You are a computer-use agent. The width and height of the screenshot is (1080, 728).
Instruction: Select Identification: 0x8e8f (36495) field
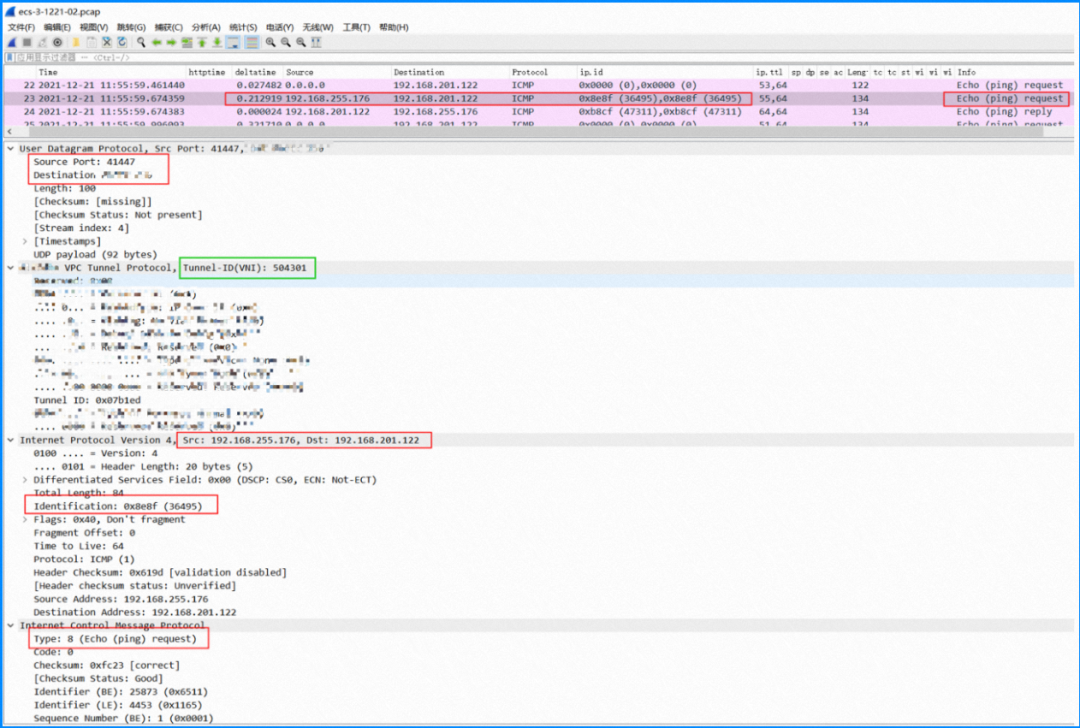point(118,506)
